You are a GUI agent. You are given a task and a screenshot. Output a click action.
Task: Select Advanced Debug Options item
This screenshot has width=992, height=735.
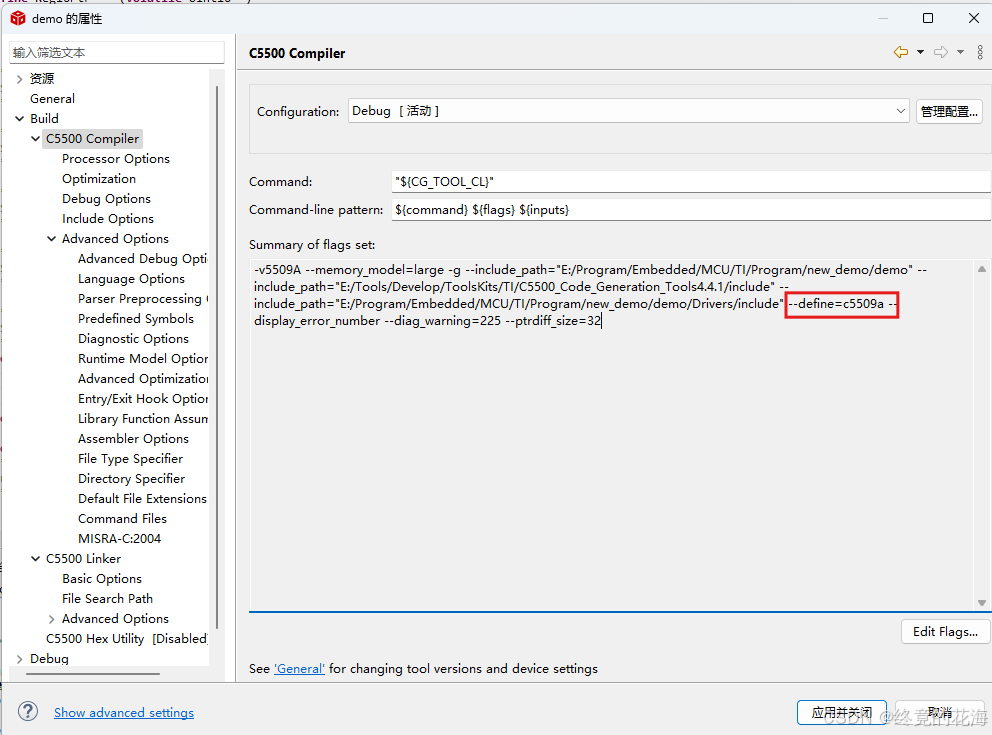click(142, 259)
